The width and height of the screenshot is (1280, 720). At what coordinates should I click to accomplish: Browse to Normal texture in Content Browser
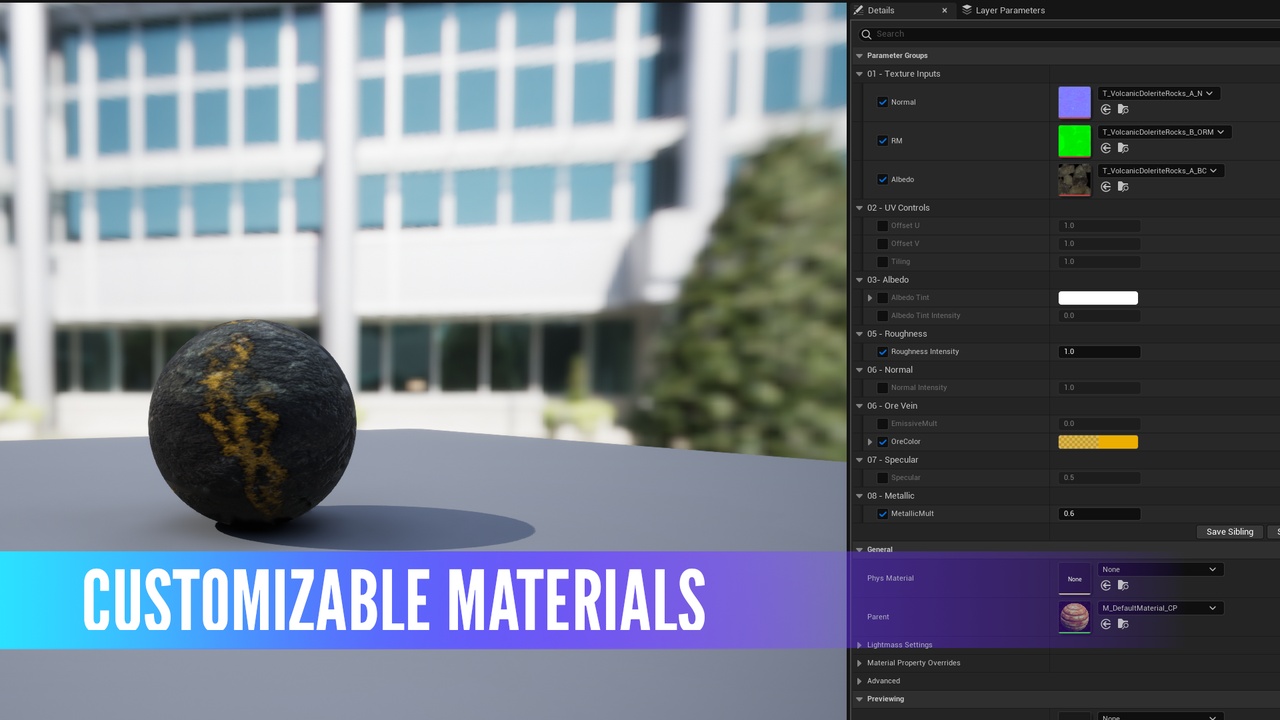[1123, 109]
